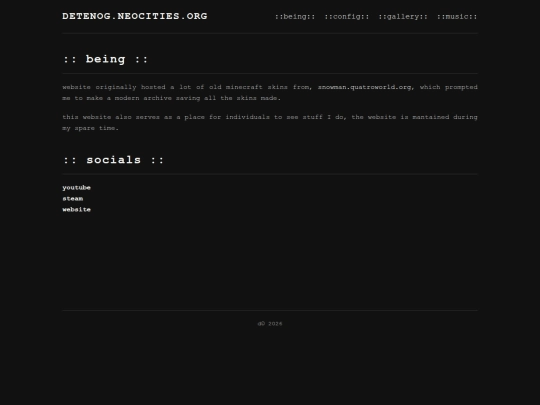Follow the snowman.quatroworld.org link
The width and height of the screenshot is (540, 405).
(x=364, y=87)
